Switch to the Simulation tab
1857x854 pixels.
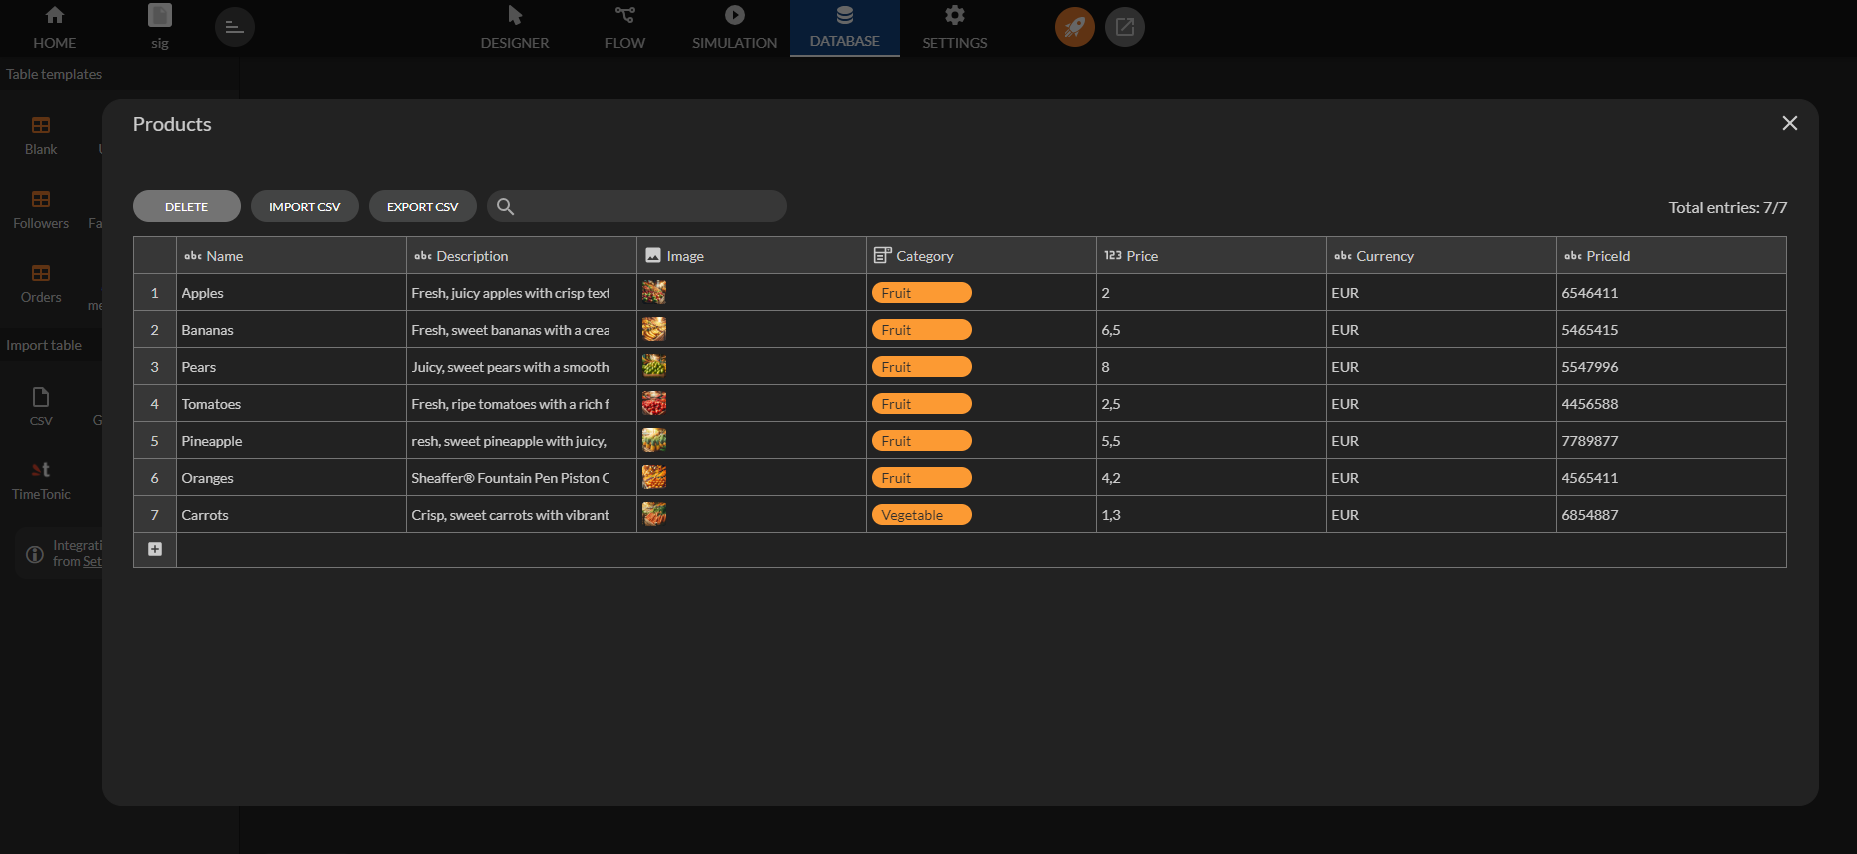coord(735,28)
